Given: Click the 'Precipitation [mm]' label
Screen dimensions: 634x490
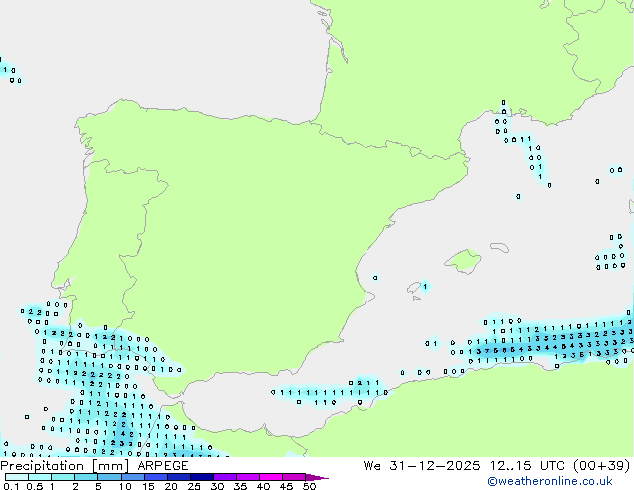Looking at the screenshot, I should pyautogui.click(x=65, y=466).
